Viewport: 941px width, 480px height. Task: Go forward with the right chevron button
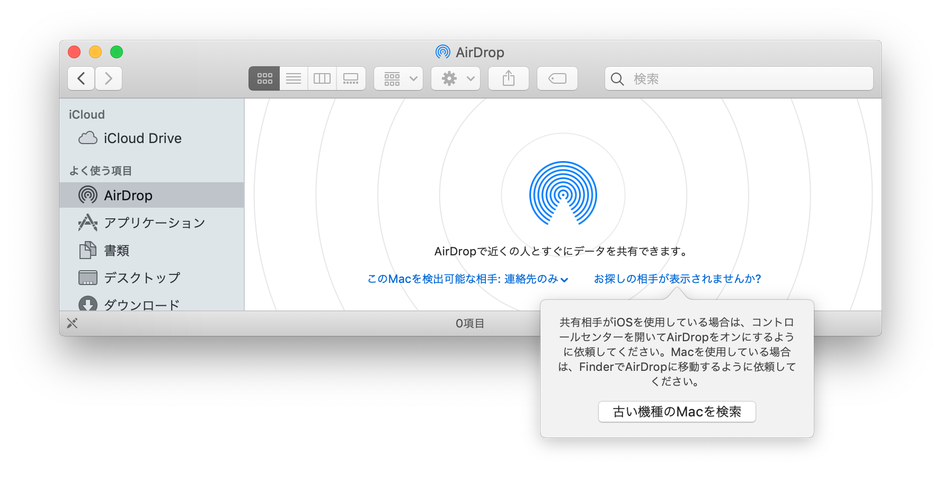109,79
